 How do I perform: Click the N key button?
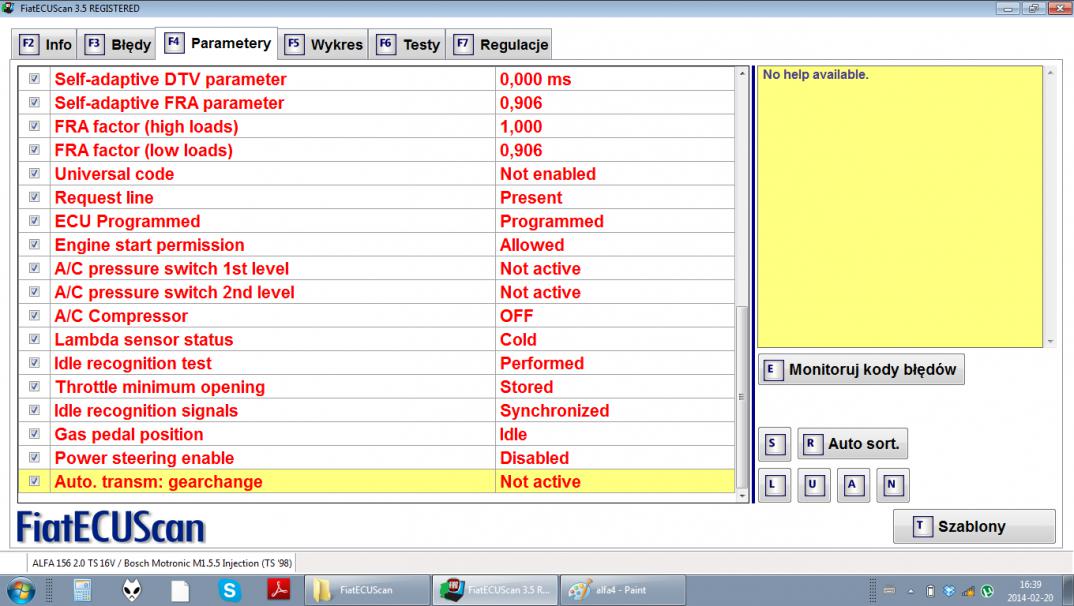click(x=892, y=485)
